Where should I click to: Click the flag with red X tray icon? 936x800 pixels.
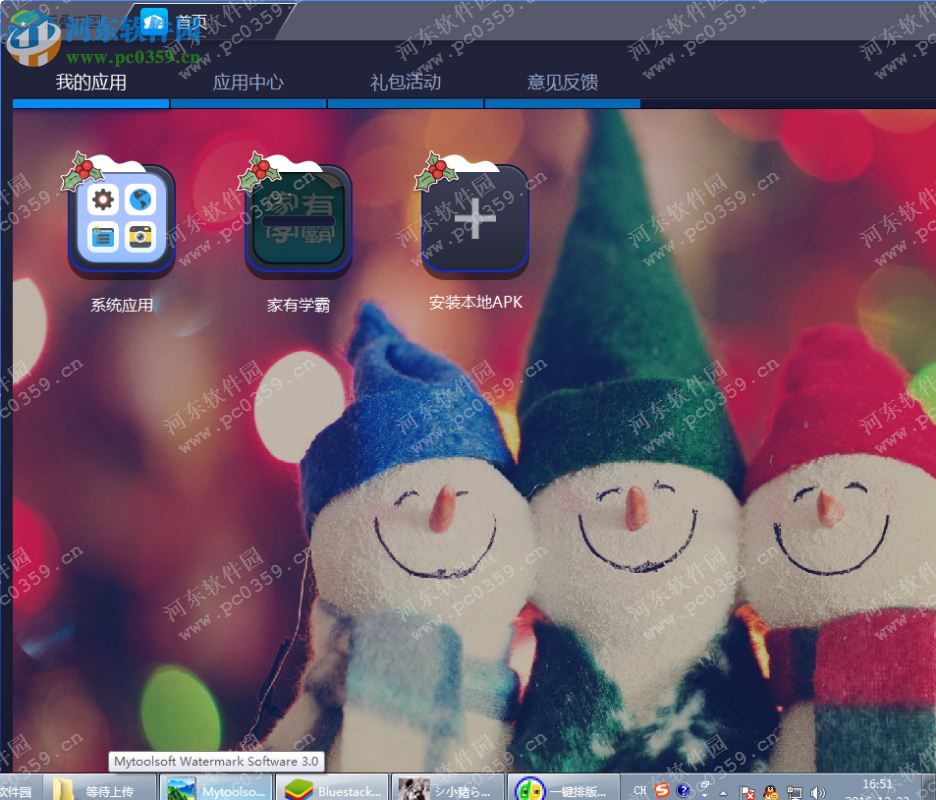(x=747, y=793)
